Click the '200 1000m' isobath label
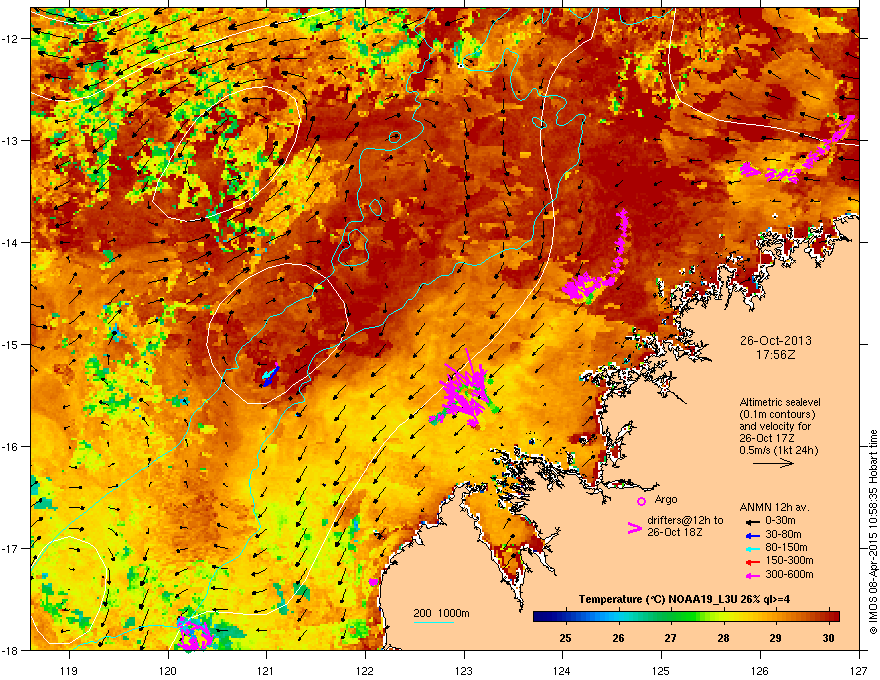880x680 pixels. click(441, 613)
